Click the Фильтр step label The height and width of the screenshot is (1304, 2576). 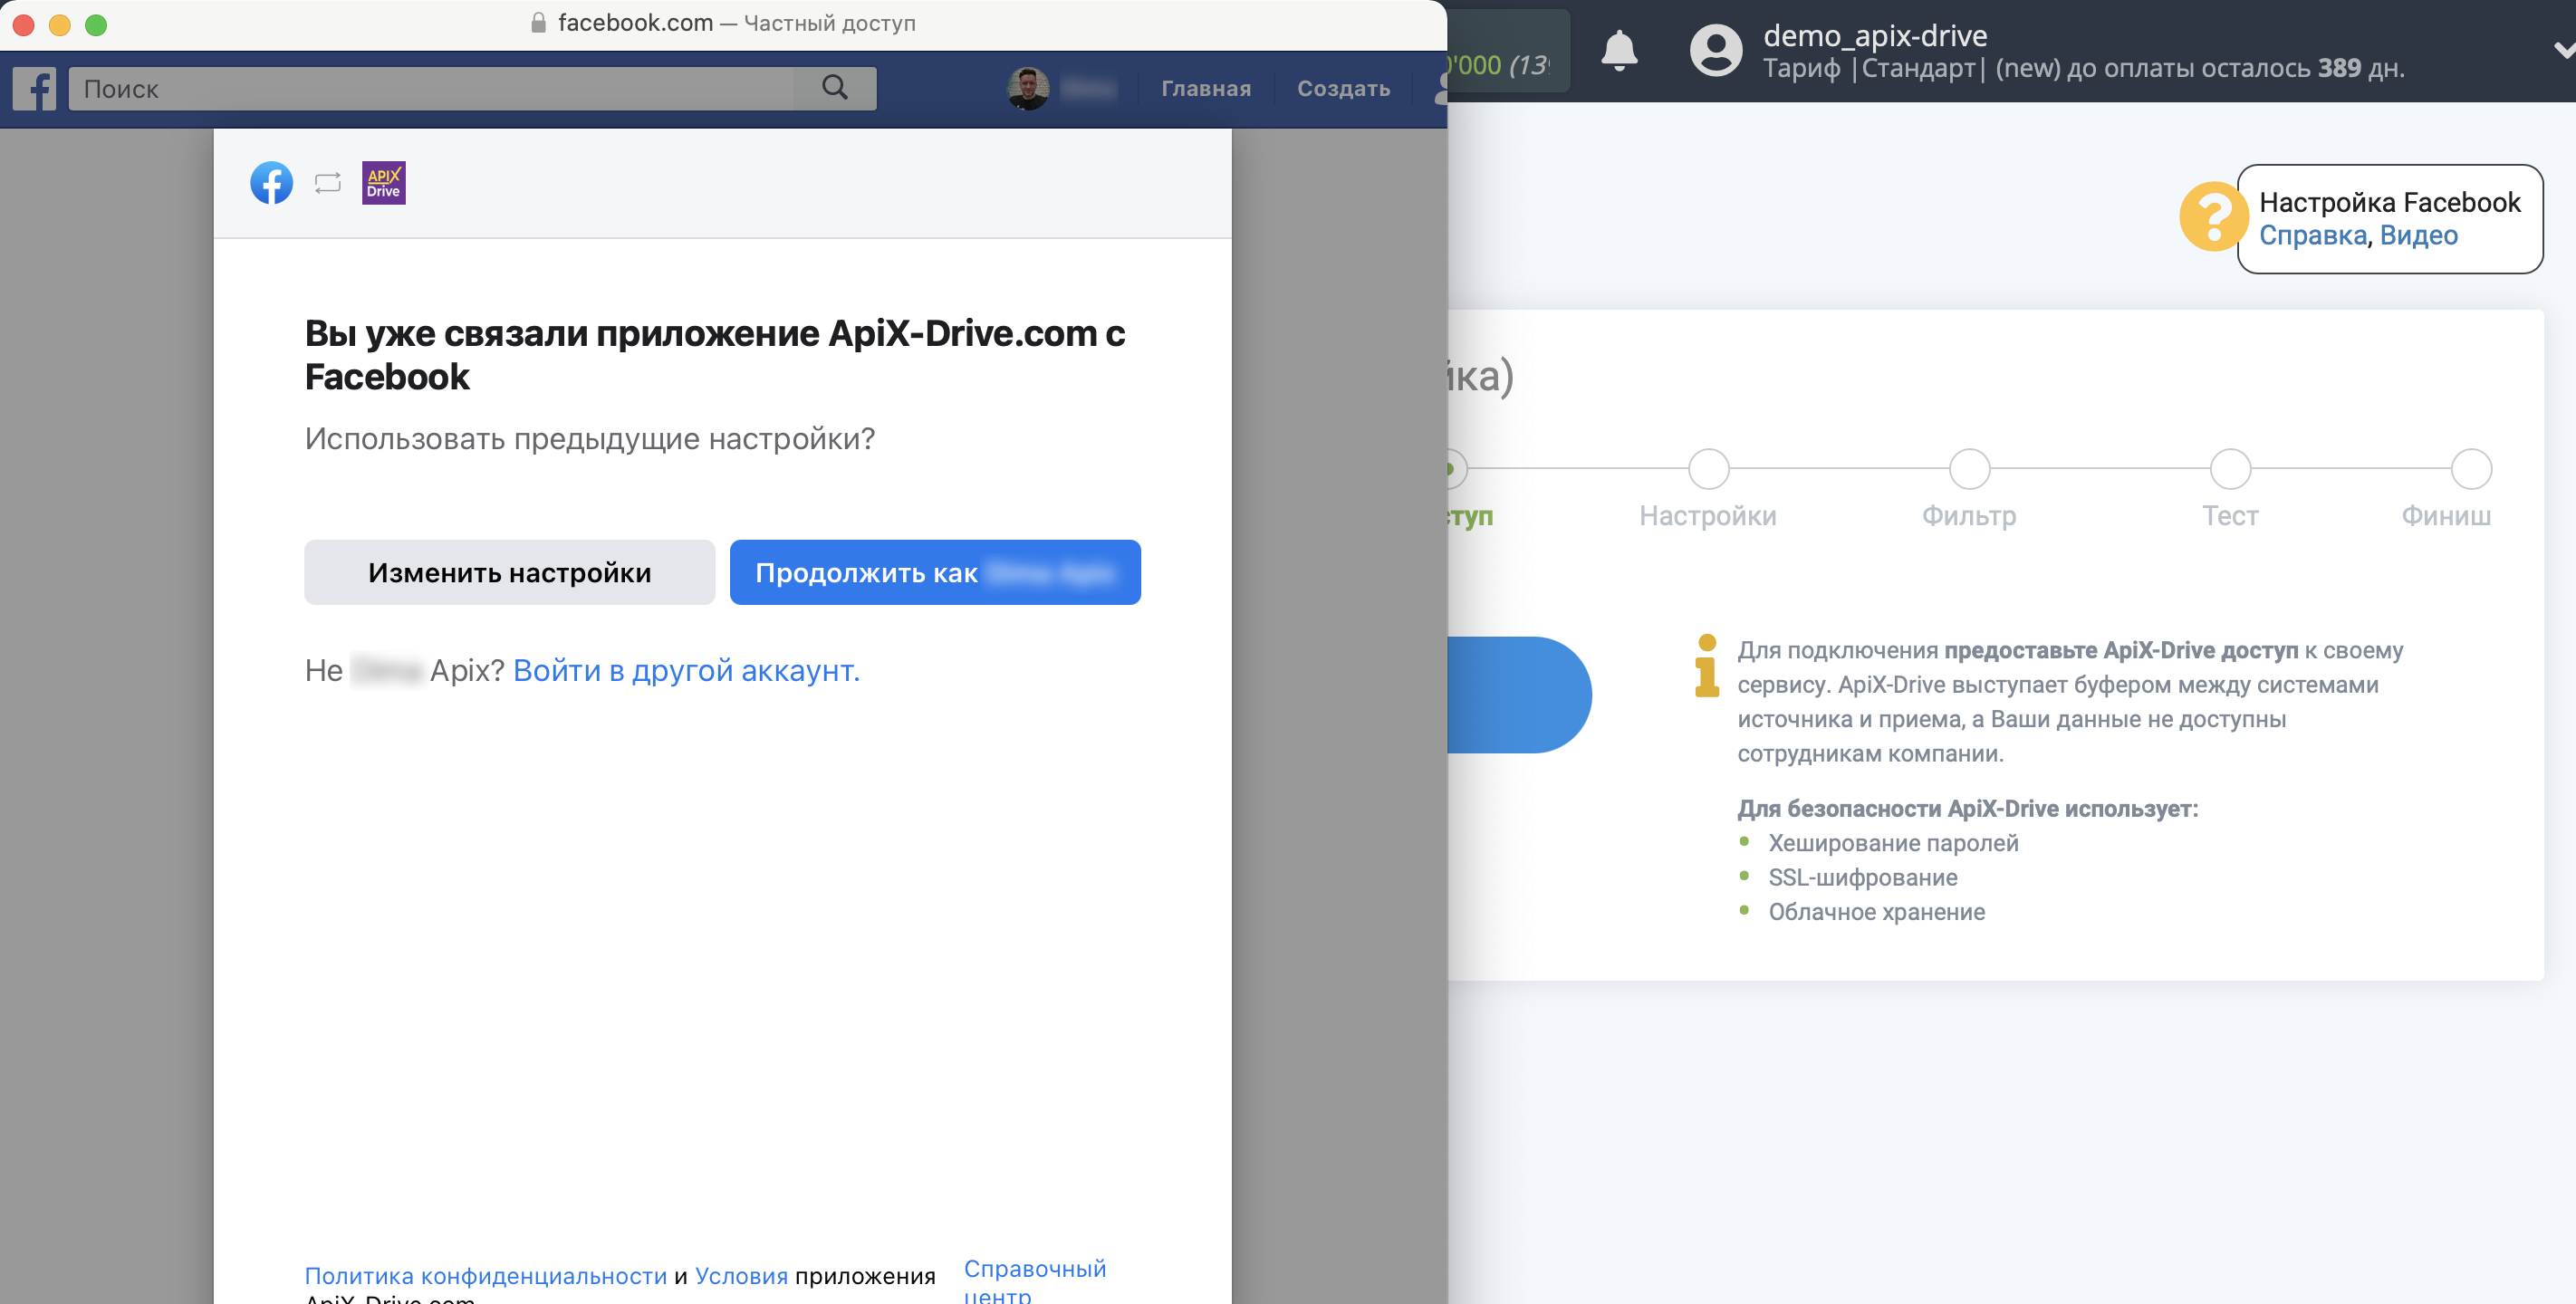[1969, 516]
